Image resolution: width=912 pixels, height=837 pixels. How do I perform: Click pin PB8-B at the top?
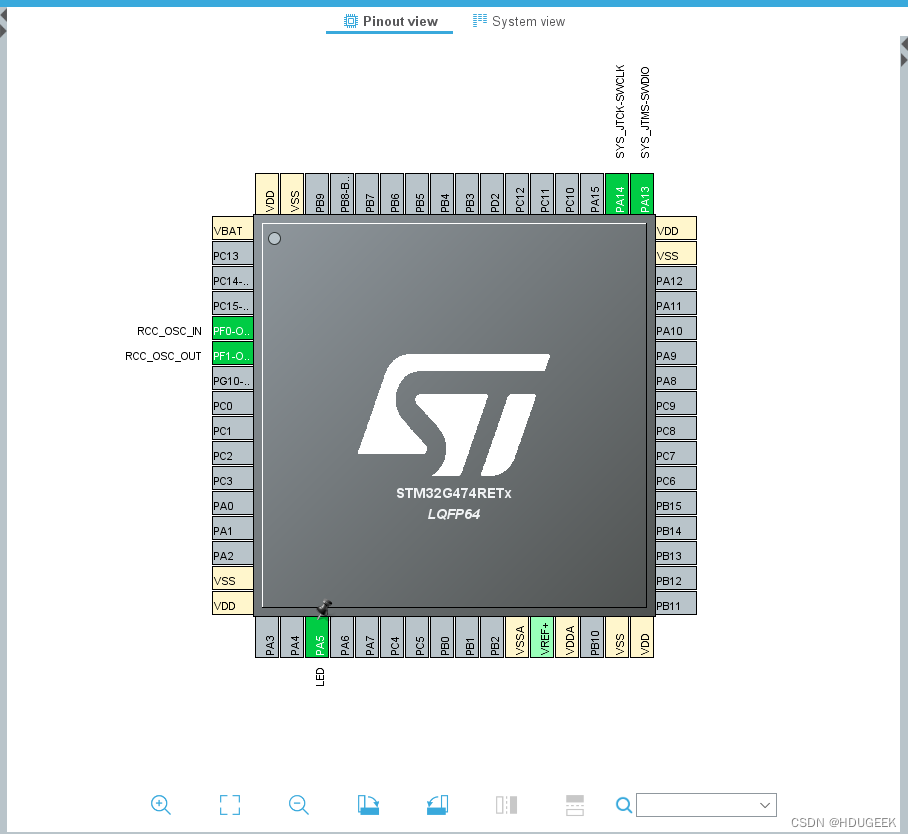point(344,194)
